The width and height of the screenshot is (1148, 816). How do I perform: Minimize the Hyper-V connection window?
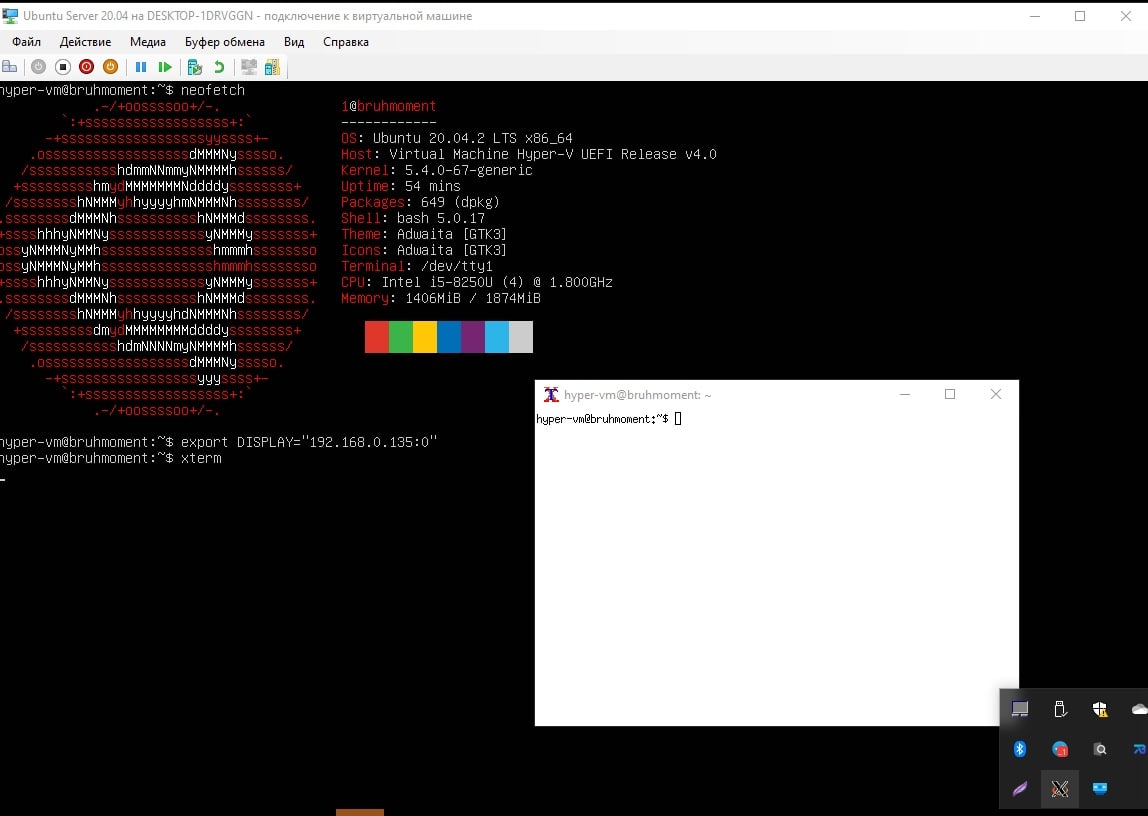tap(1035, 15)
